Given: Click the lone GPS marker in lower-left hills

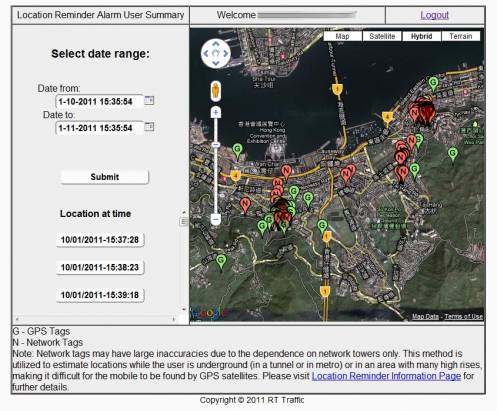Looking at the screenshot, I should point(221,262).
